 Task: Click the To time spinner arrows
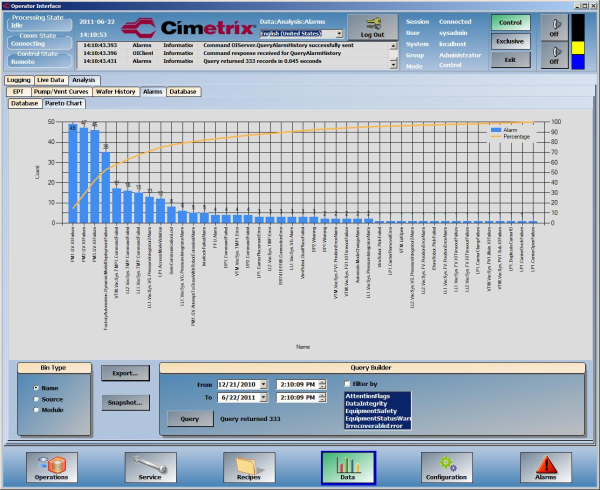(x=322, y=397)
